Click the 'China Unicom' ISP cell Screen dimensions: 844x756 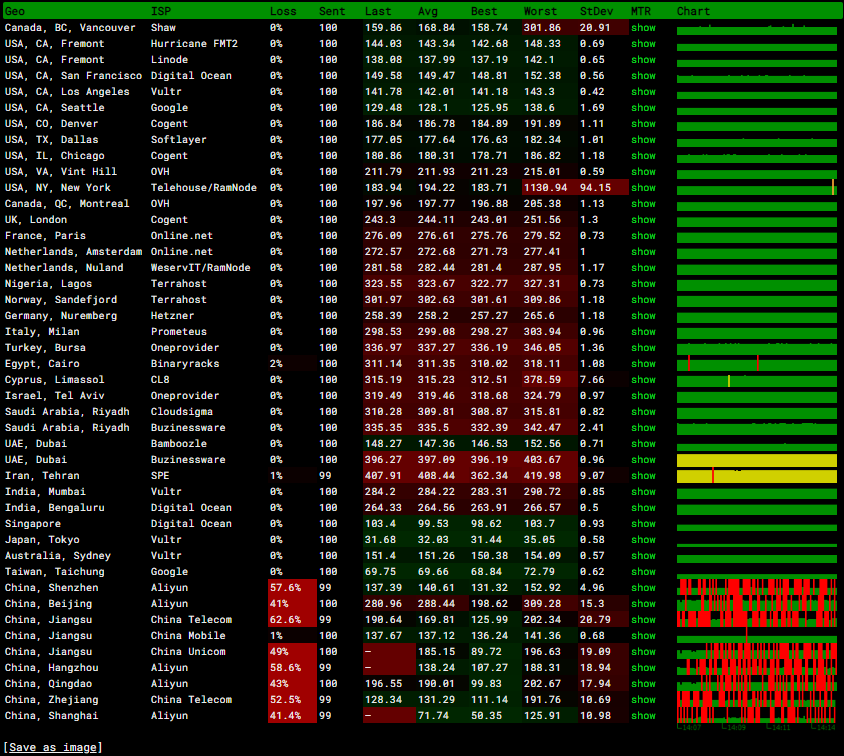click(x=188, y=652)
